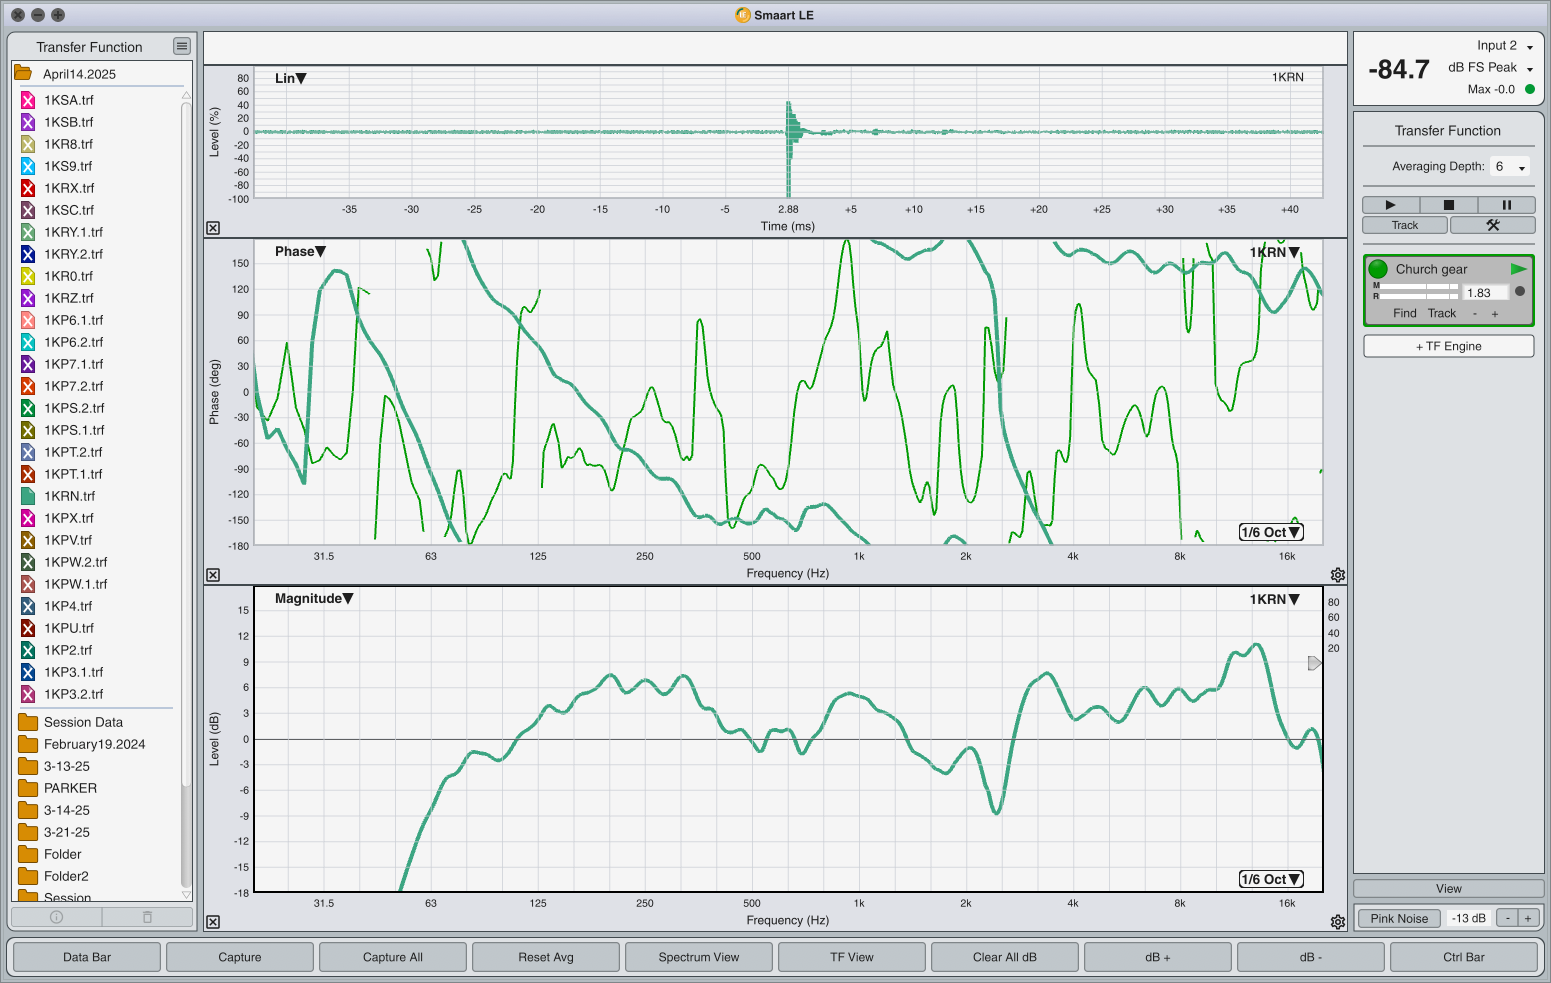Pause the measurement
The width and height of the screenshot is (1551, 983).
pyautogui.click(x=1506, y=204)
